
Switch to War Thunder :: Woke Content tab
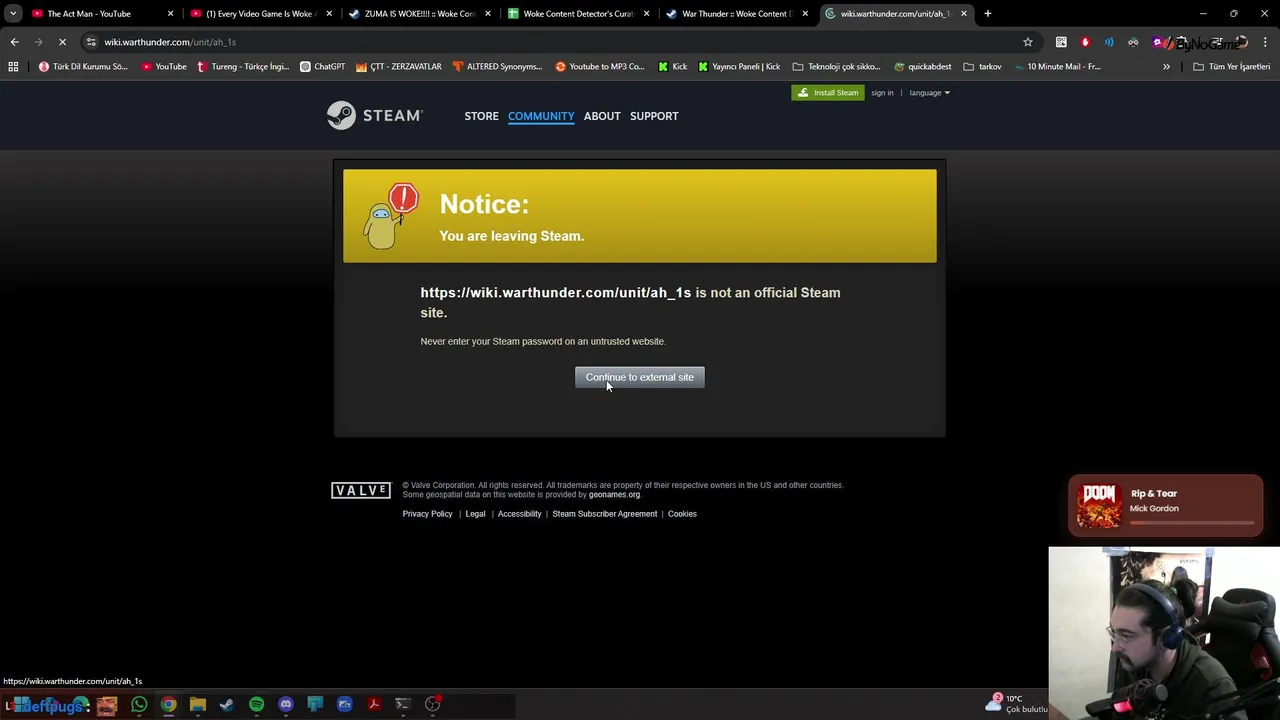(x=736, y=14)
